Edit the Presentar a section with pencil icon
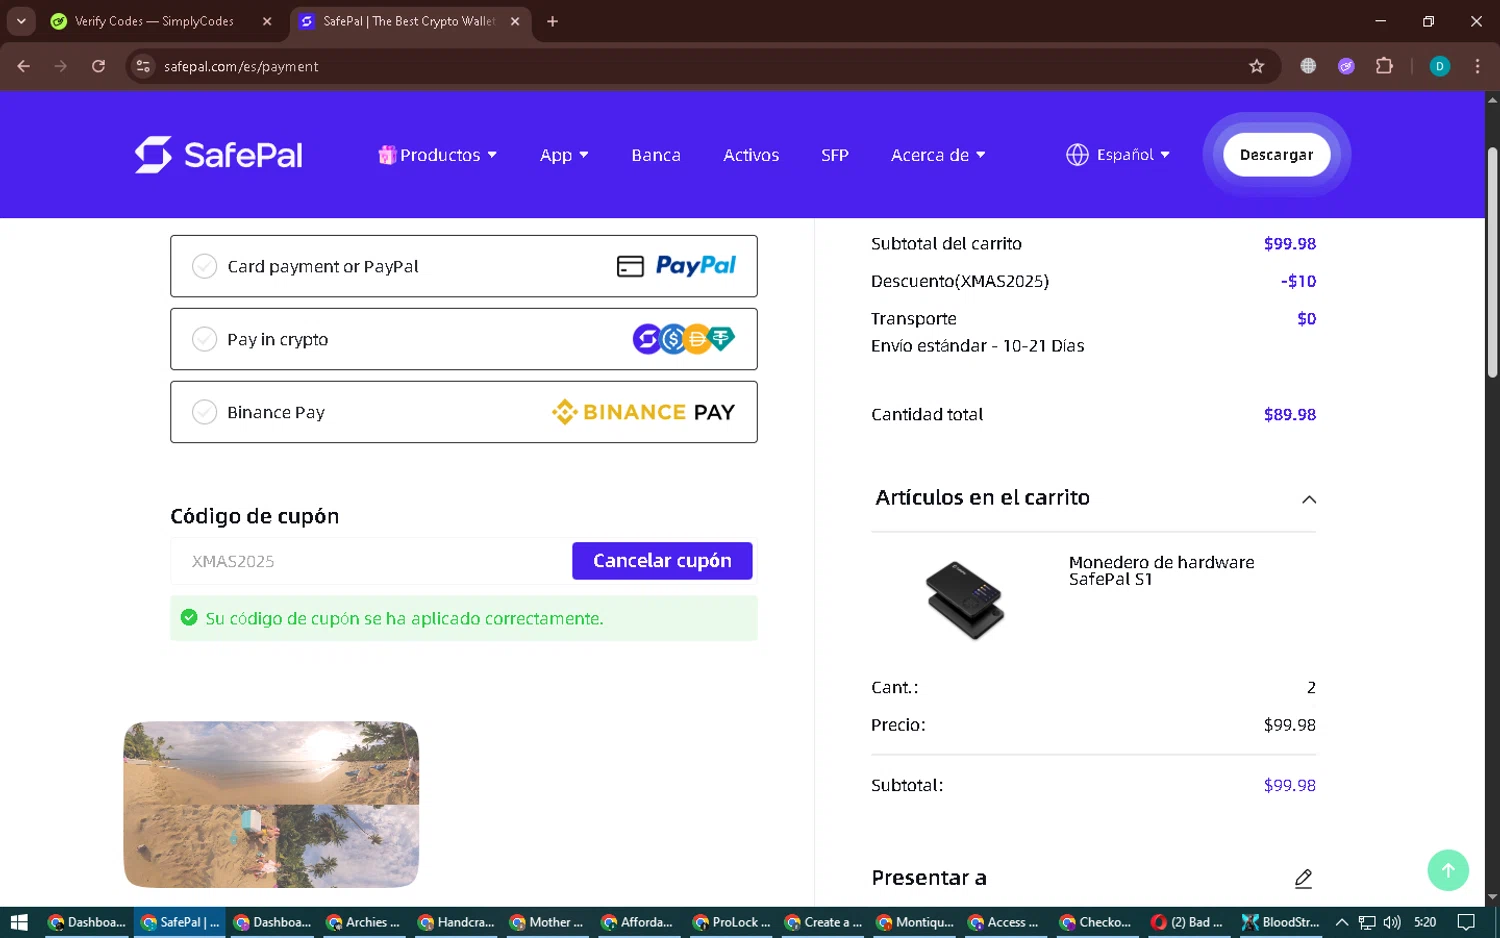The image size is (1500, 938). click(x=1303, y=879)
